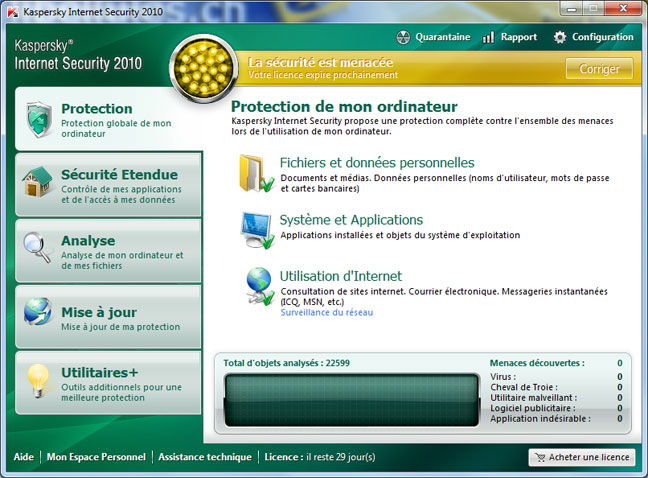Click the La sécurité est menacée message
The height and width of the screenshot is (478, 648).
point(321,62)
